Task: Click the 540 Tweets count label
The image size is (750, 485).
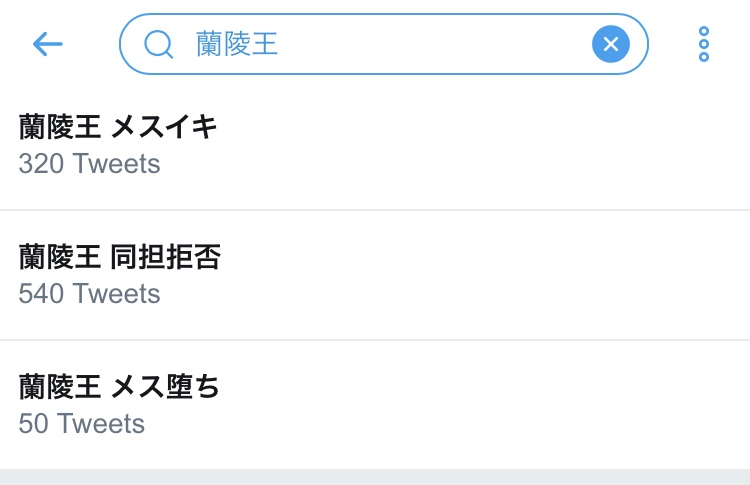Action: (89, 293)
